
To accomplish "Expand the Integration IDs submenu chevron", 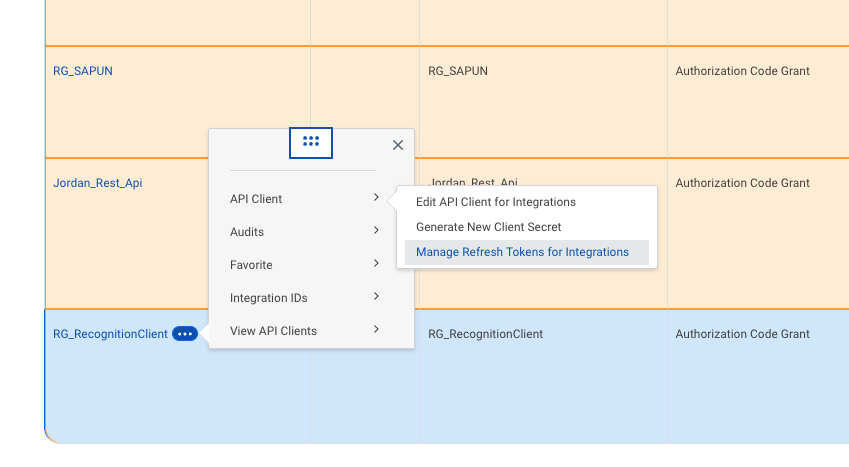I will [376, 297].
